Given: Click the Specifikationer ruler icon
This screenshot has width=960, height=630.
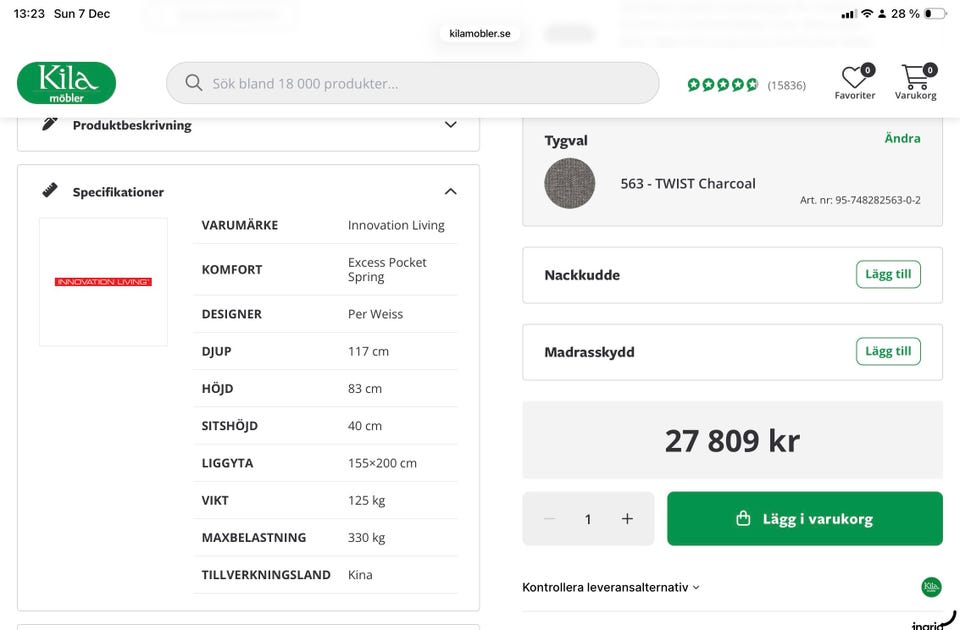Looking at the screenshot, I should (x=50, y=191).
